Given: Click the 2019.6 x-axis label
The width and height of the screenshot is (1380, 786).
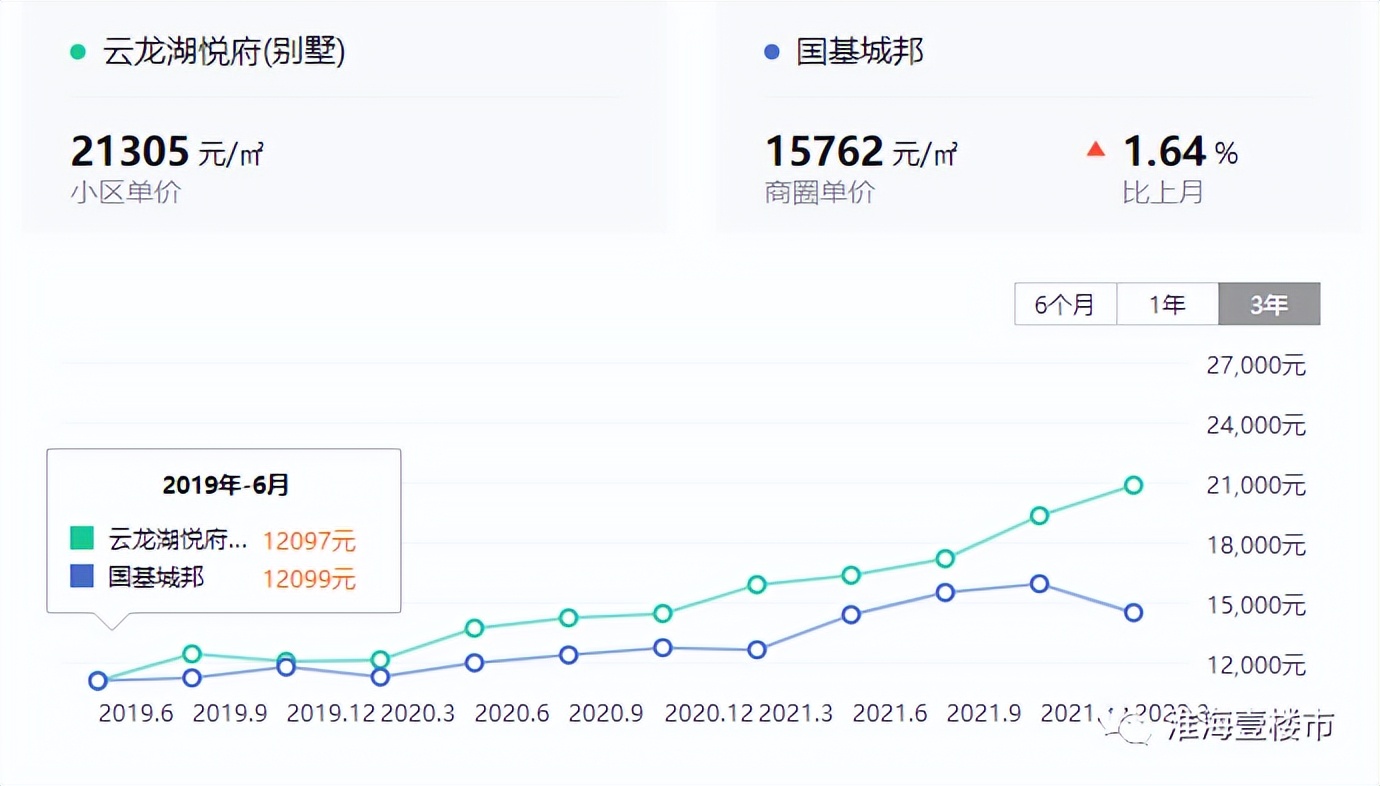Looking at the screenshot, I should tap(136, 714).
